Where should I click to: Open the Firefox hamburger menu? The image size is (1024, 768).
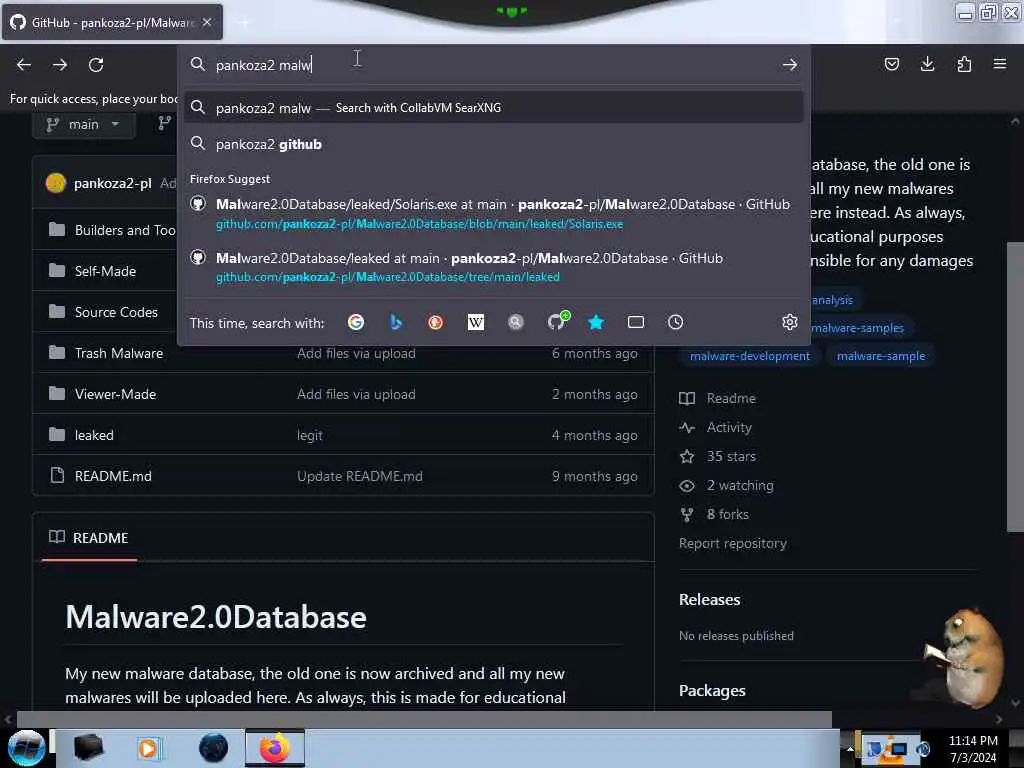click(x=1000, y=64)
